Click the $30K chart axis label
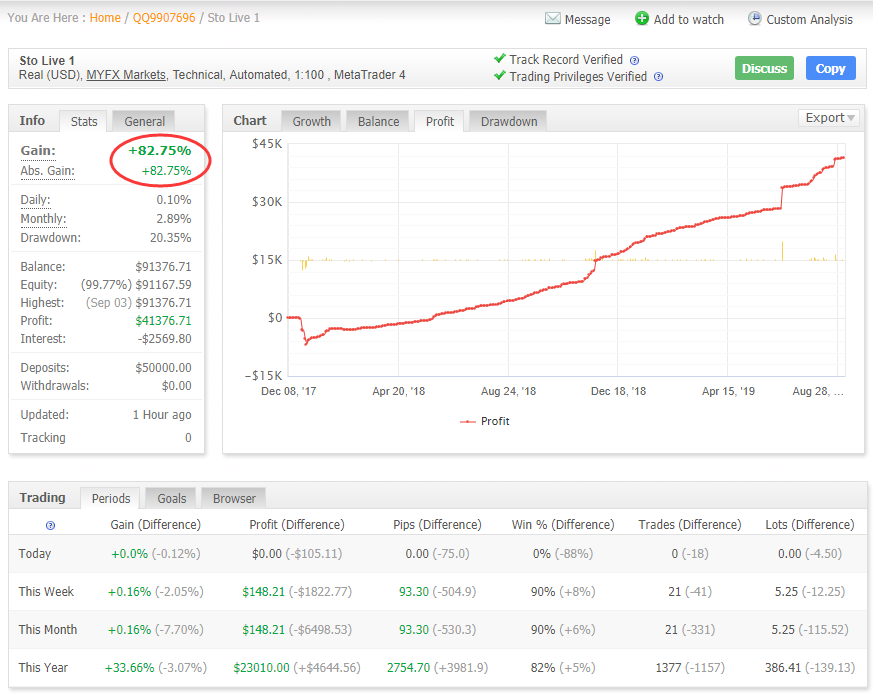The image size is (873, 695). tap(267, 202)
